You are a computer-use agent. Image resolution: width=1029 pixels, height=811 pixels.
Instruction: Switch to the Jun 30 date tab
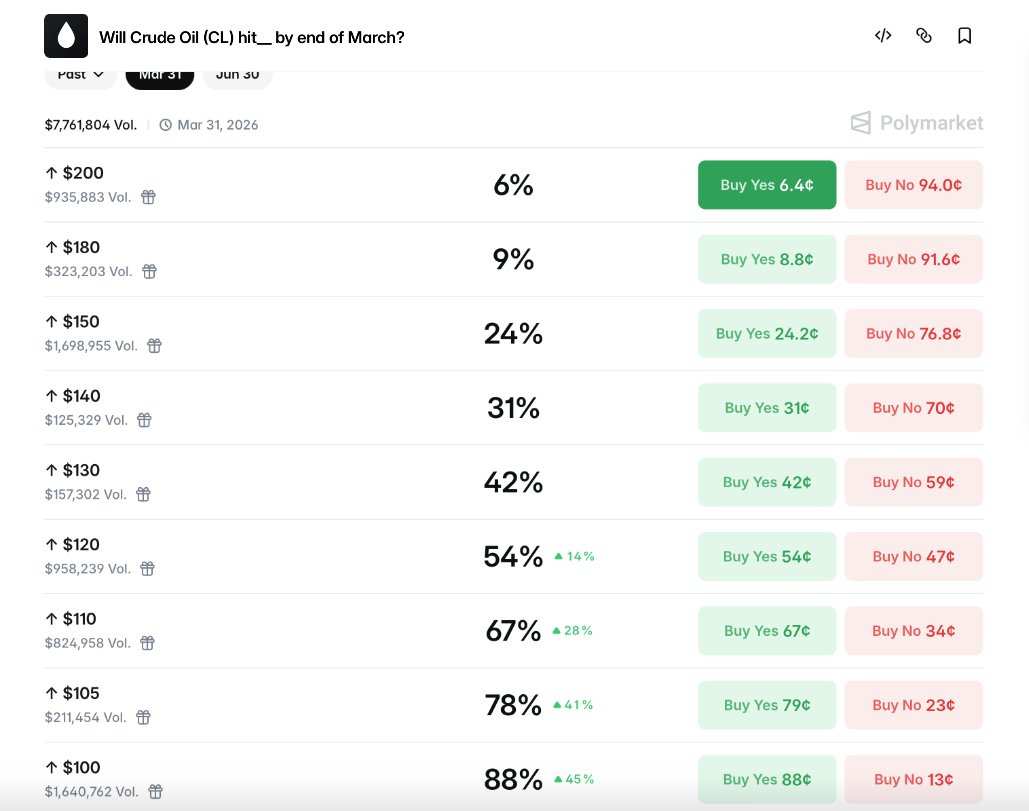point(238,77)
